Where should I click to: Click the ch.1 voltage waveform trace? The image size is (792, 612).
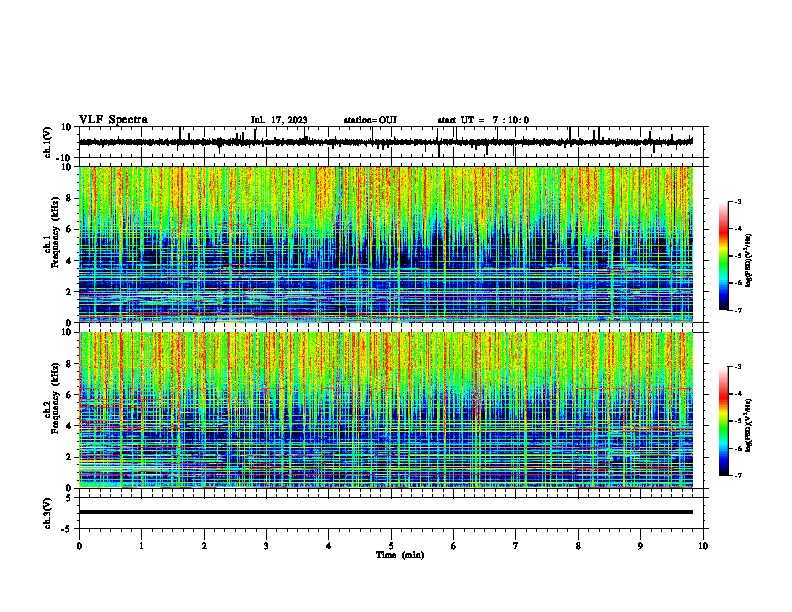click(386, 142)
